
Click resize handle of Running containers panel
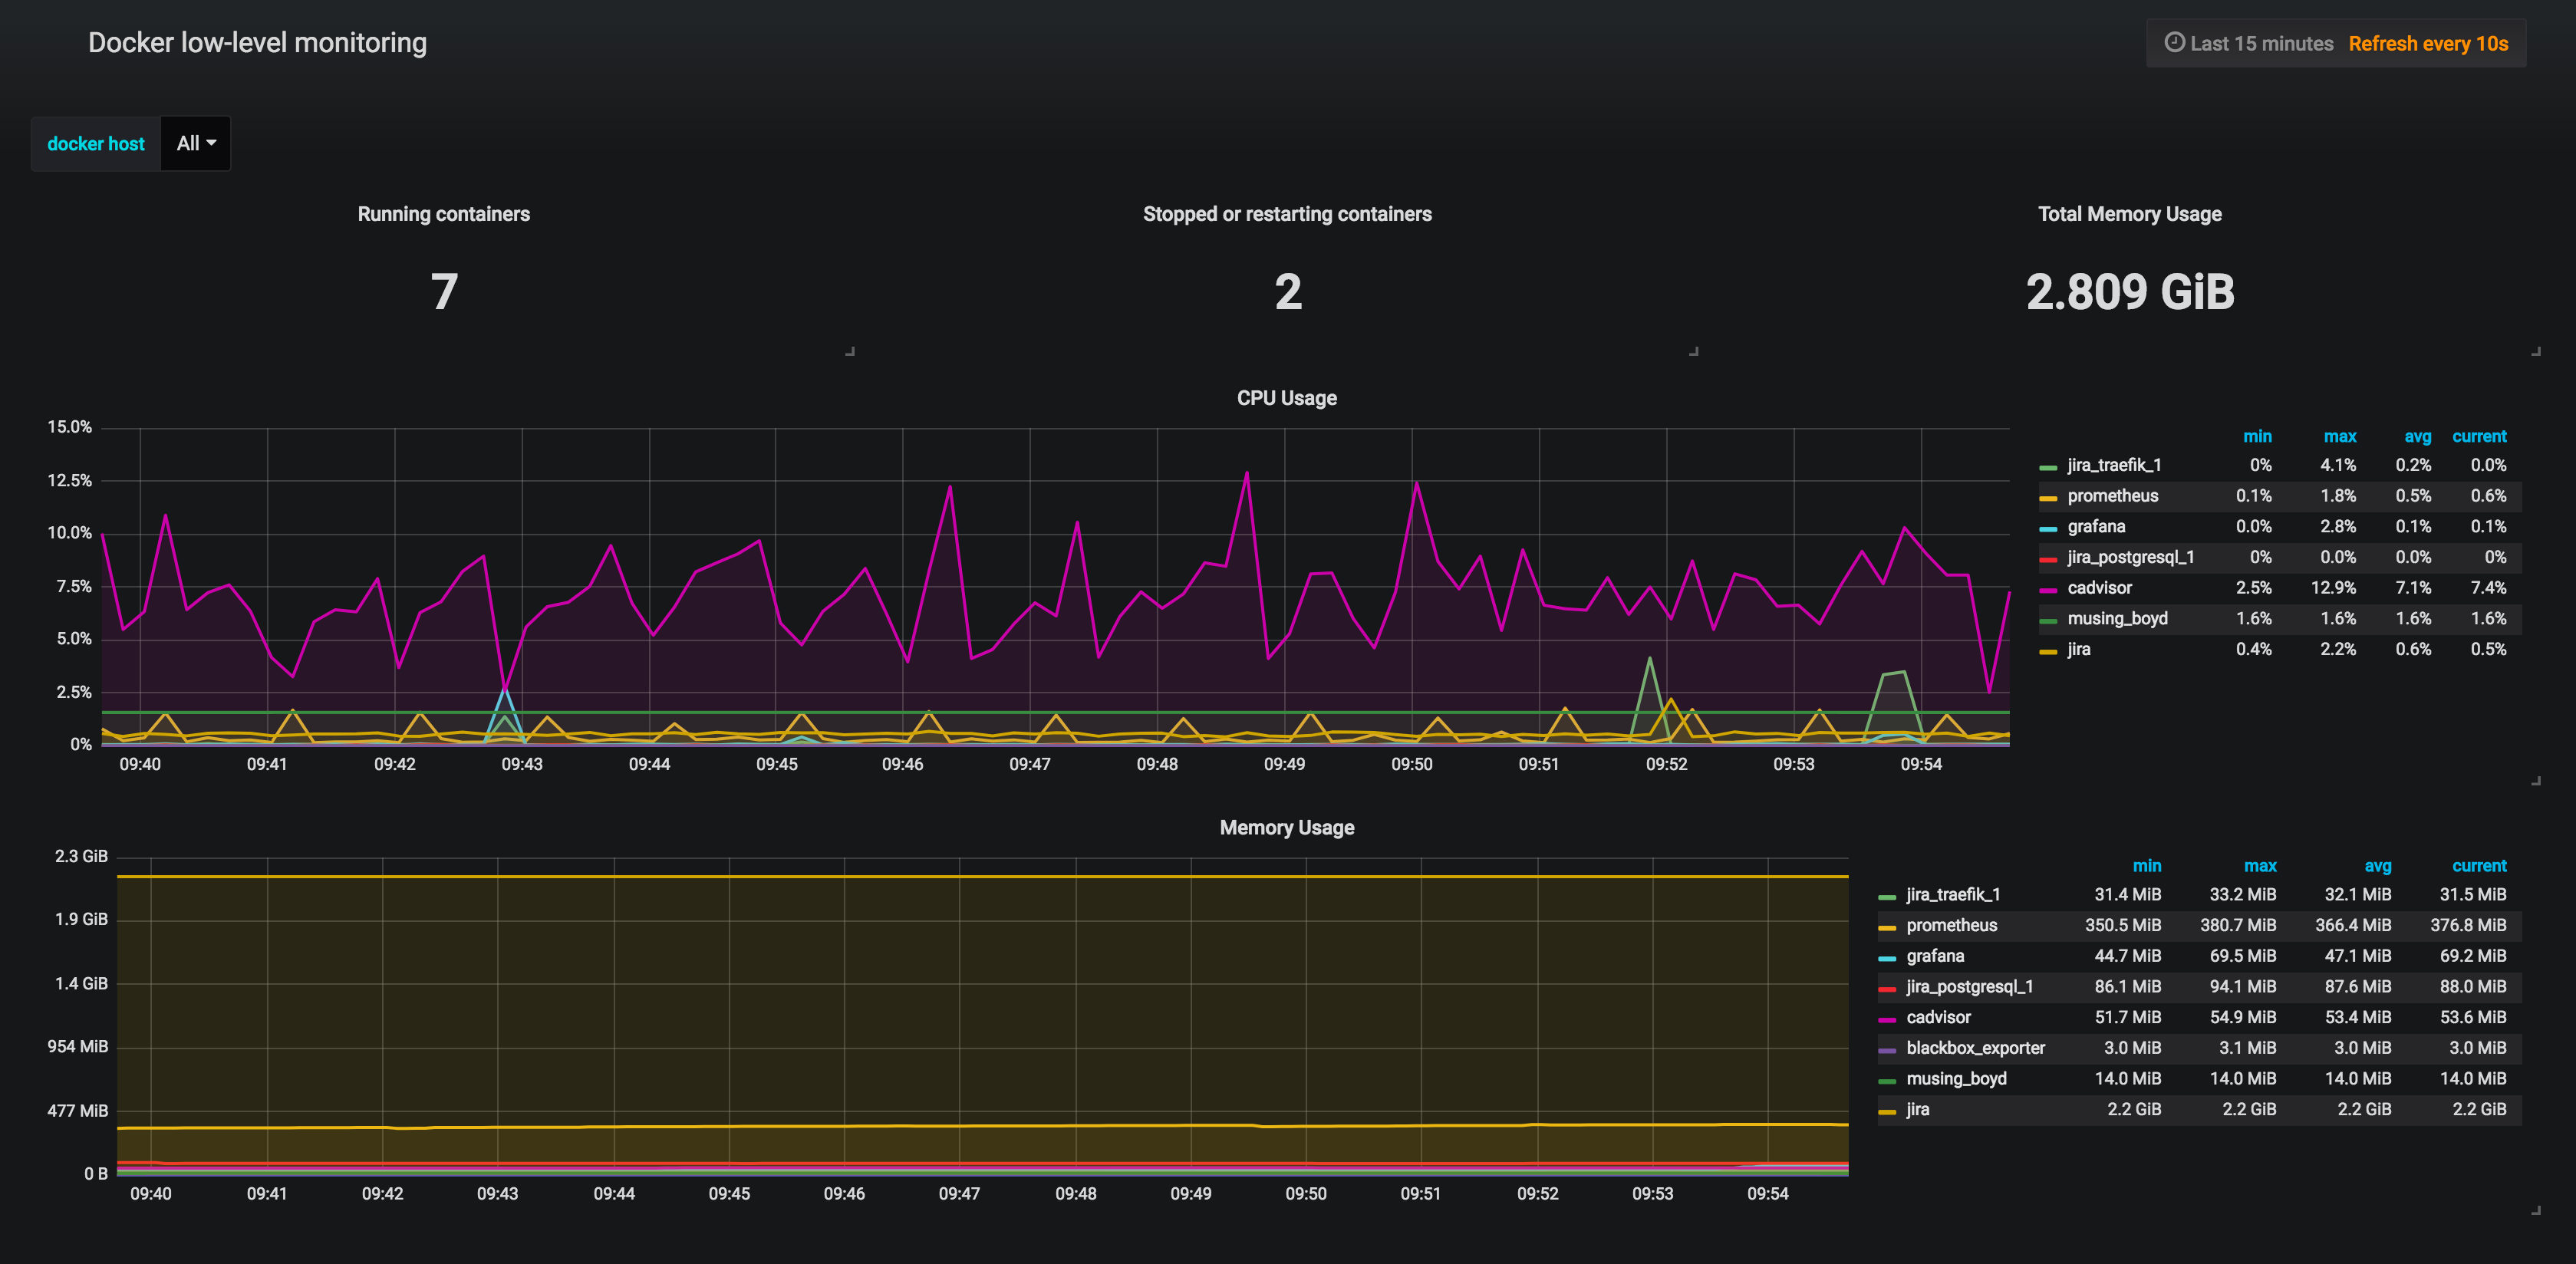coord(849,351)
